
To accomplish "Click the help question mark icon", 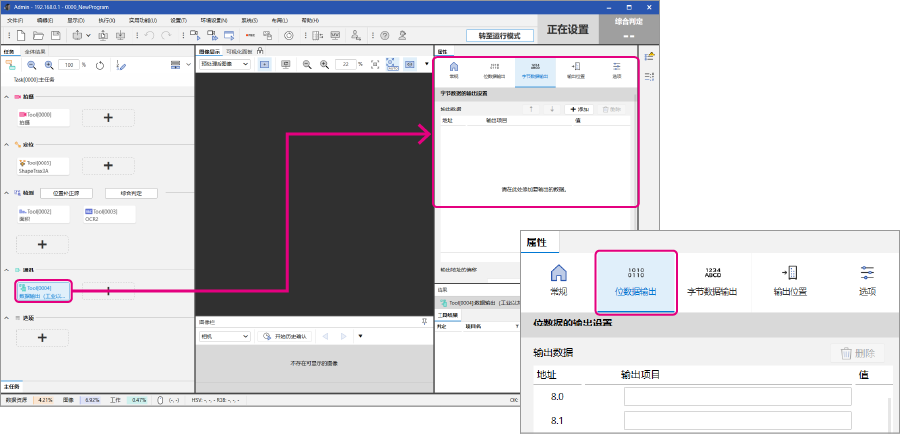I will click(384, 36).
